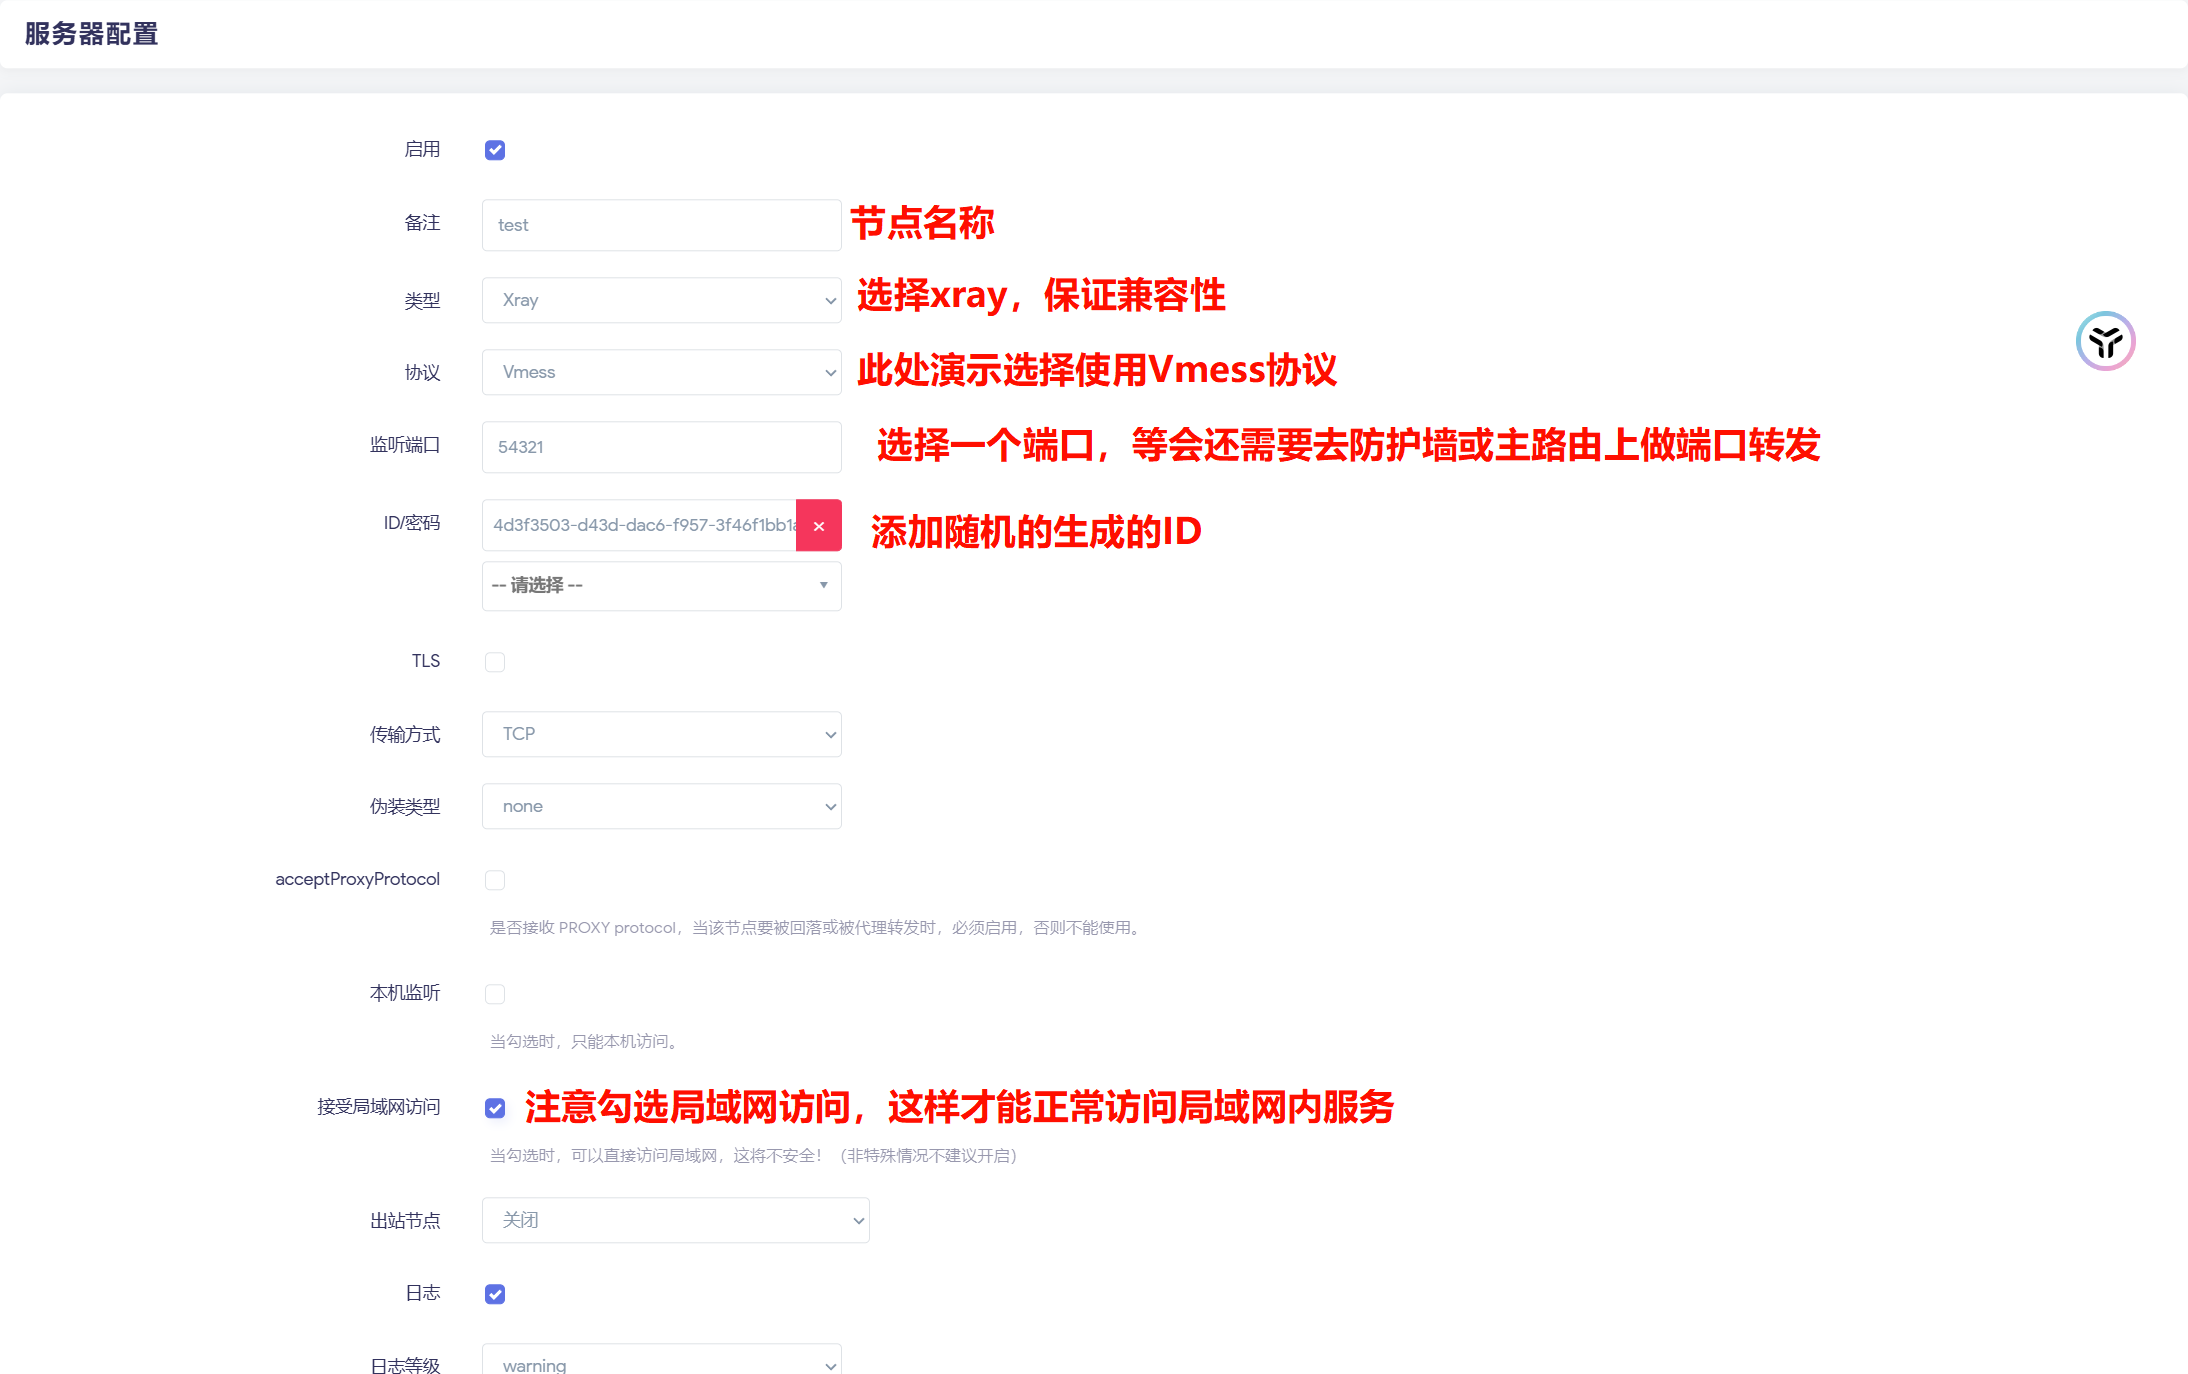This screenshot has width=2188, height=1374.
Task: Click the floating round Y-shaped assistant icon
Action: point(2105,341)
